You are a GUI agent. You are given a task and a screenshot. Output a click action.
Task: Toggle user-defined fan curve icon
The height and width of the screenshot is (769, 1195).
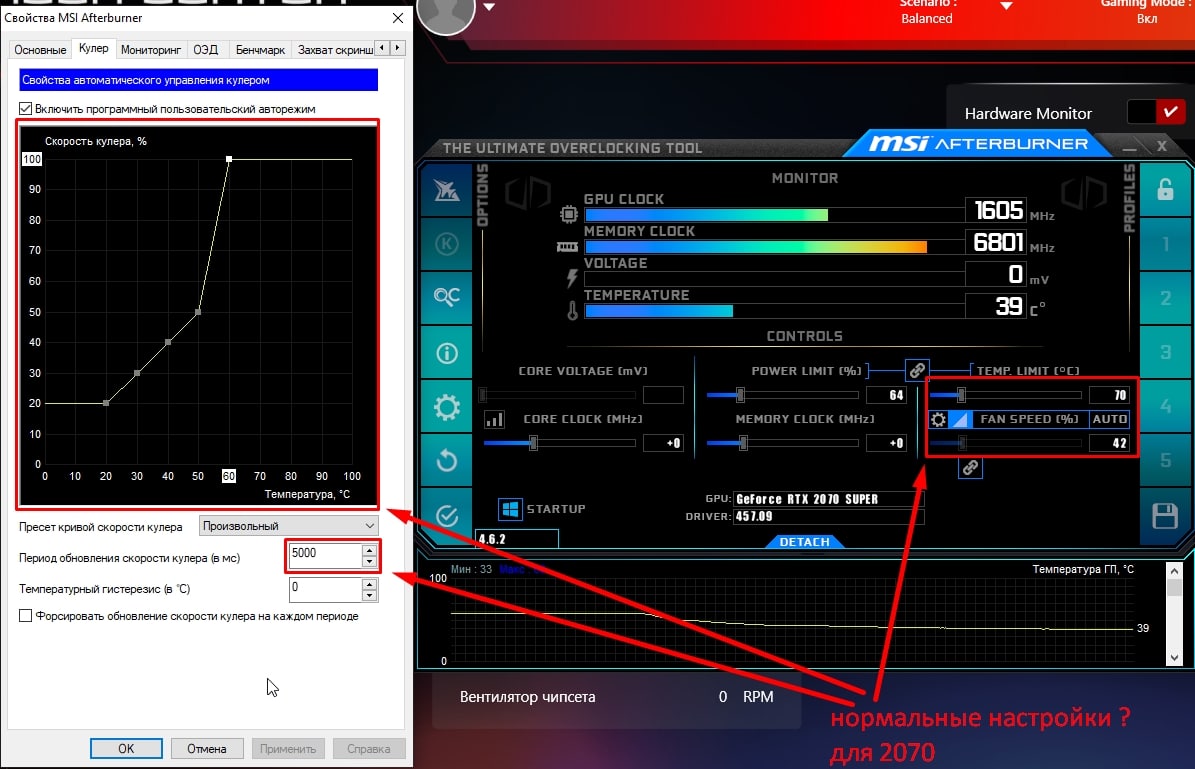point(959,419)
